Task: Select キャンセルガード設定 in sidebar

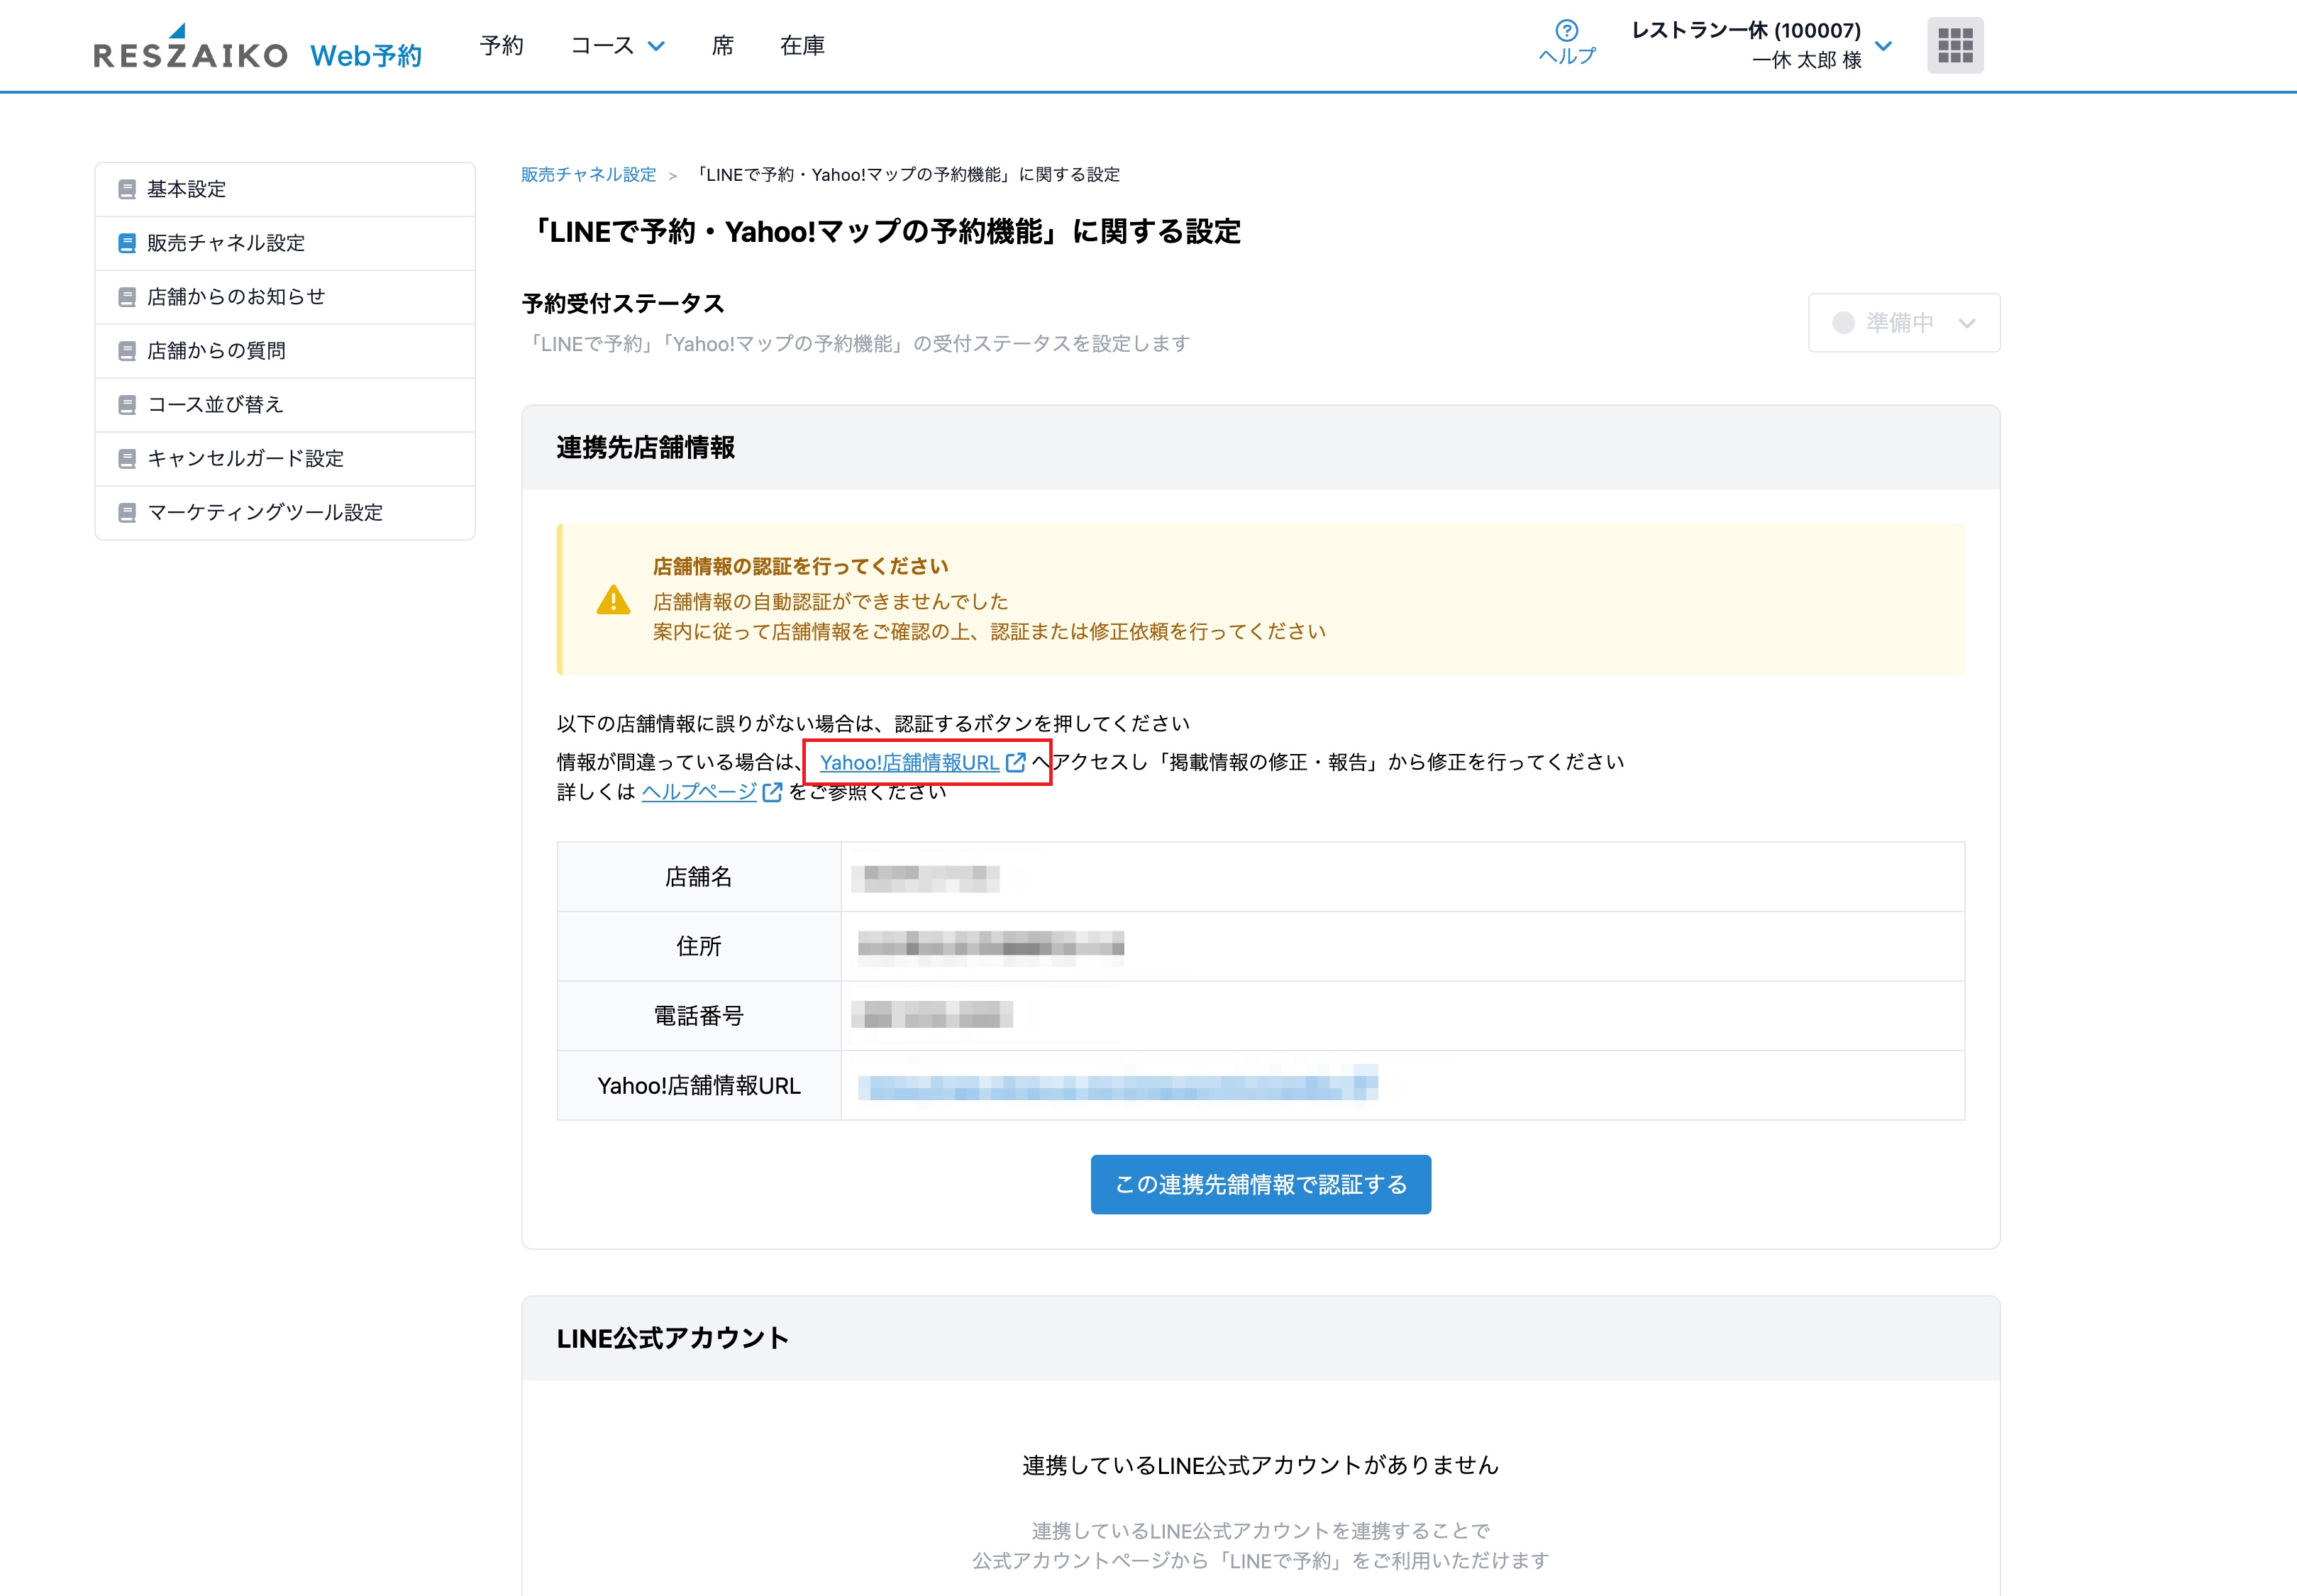Action: click(x=245, y=459)
